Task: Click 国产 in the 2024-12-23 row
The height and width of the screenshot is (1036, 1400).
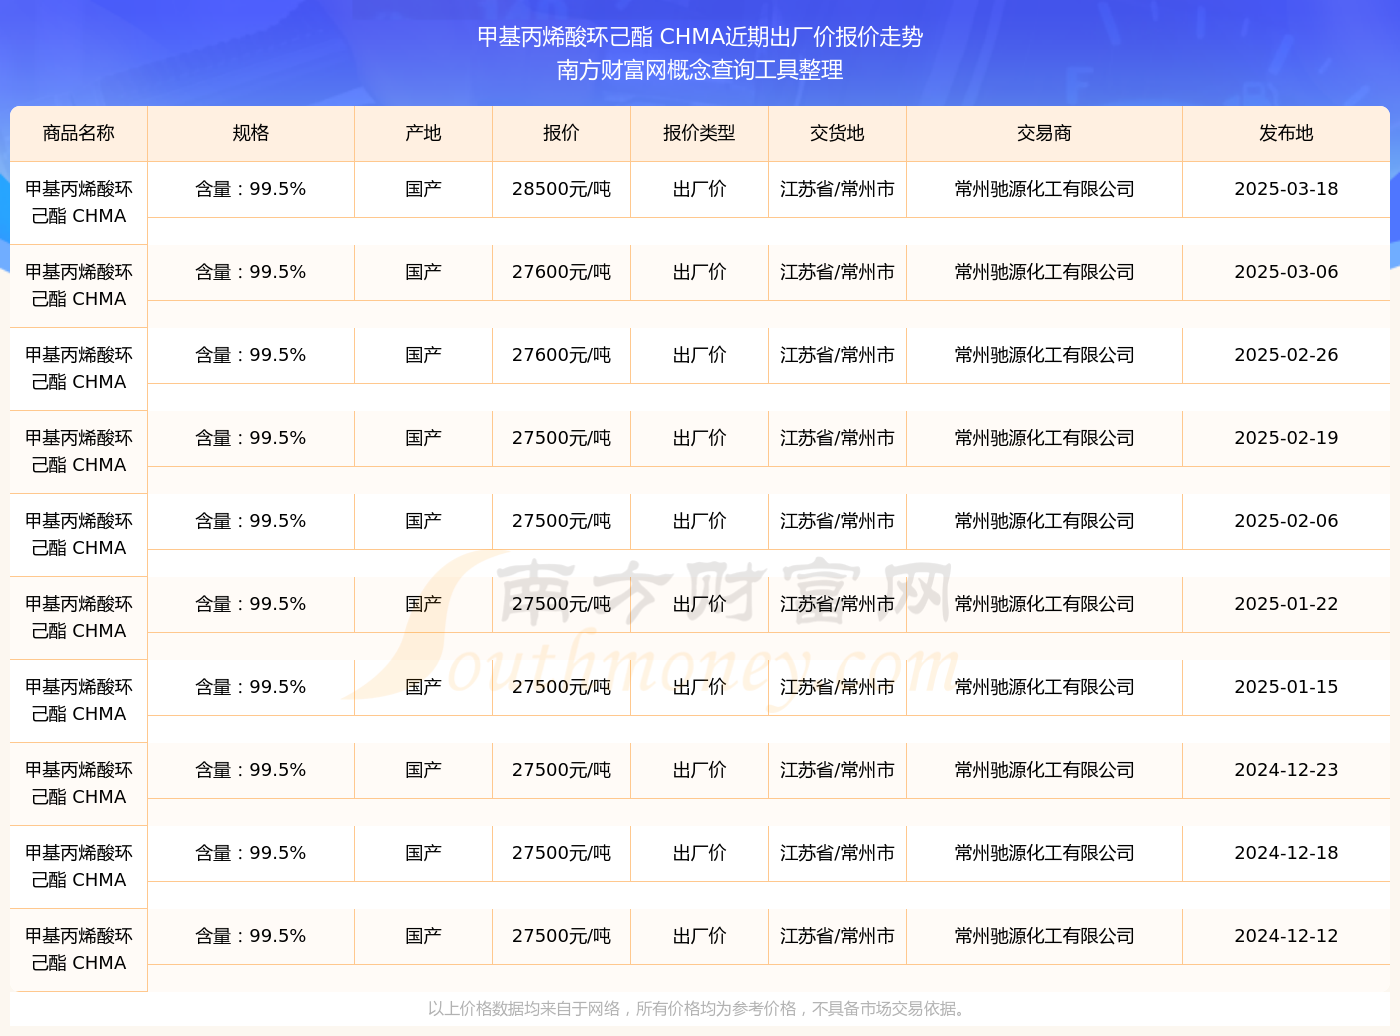Action: tap(423, 770)
